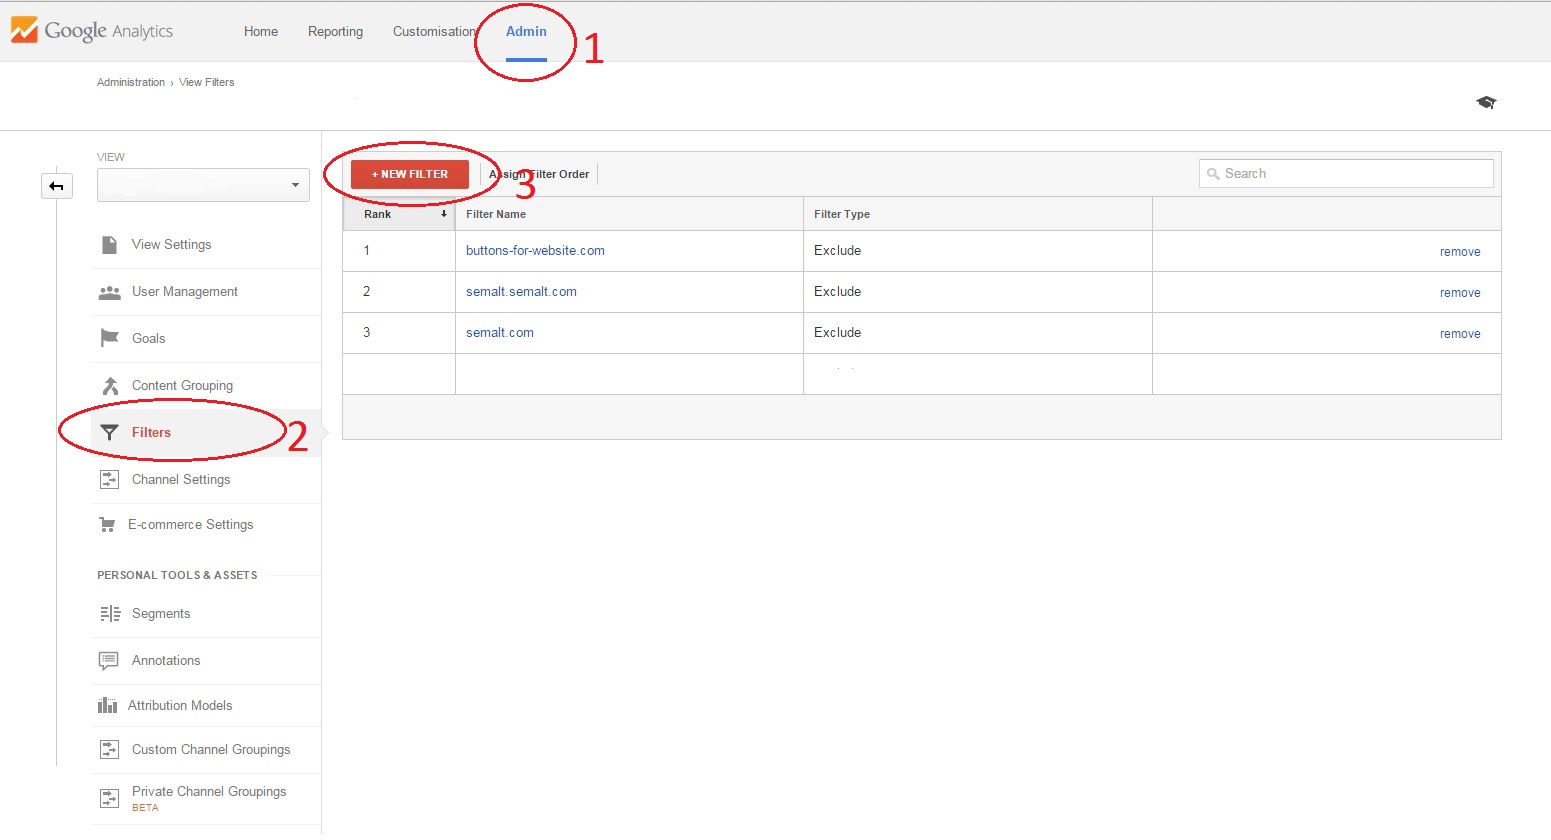Image resolution: width=1551 pixels, height=840 pixels.
Task: Open Channel Settings in the sidebar
Action: pos(181,480)
